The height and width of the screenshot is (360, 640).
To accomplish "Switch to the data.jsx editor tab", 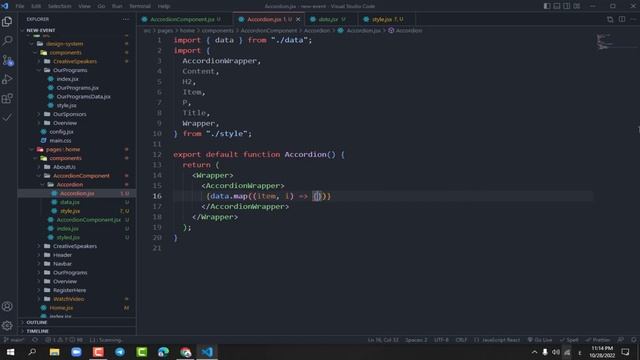I will pos(331,19).
